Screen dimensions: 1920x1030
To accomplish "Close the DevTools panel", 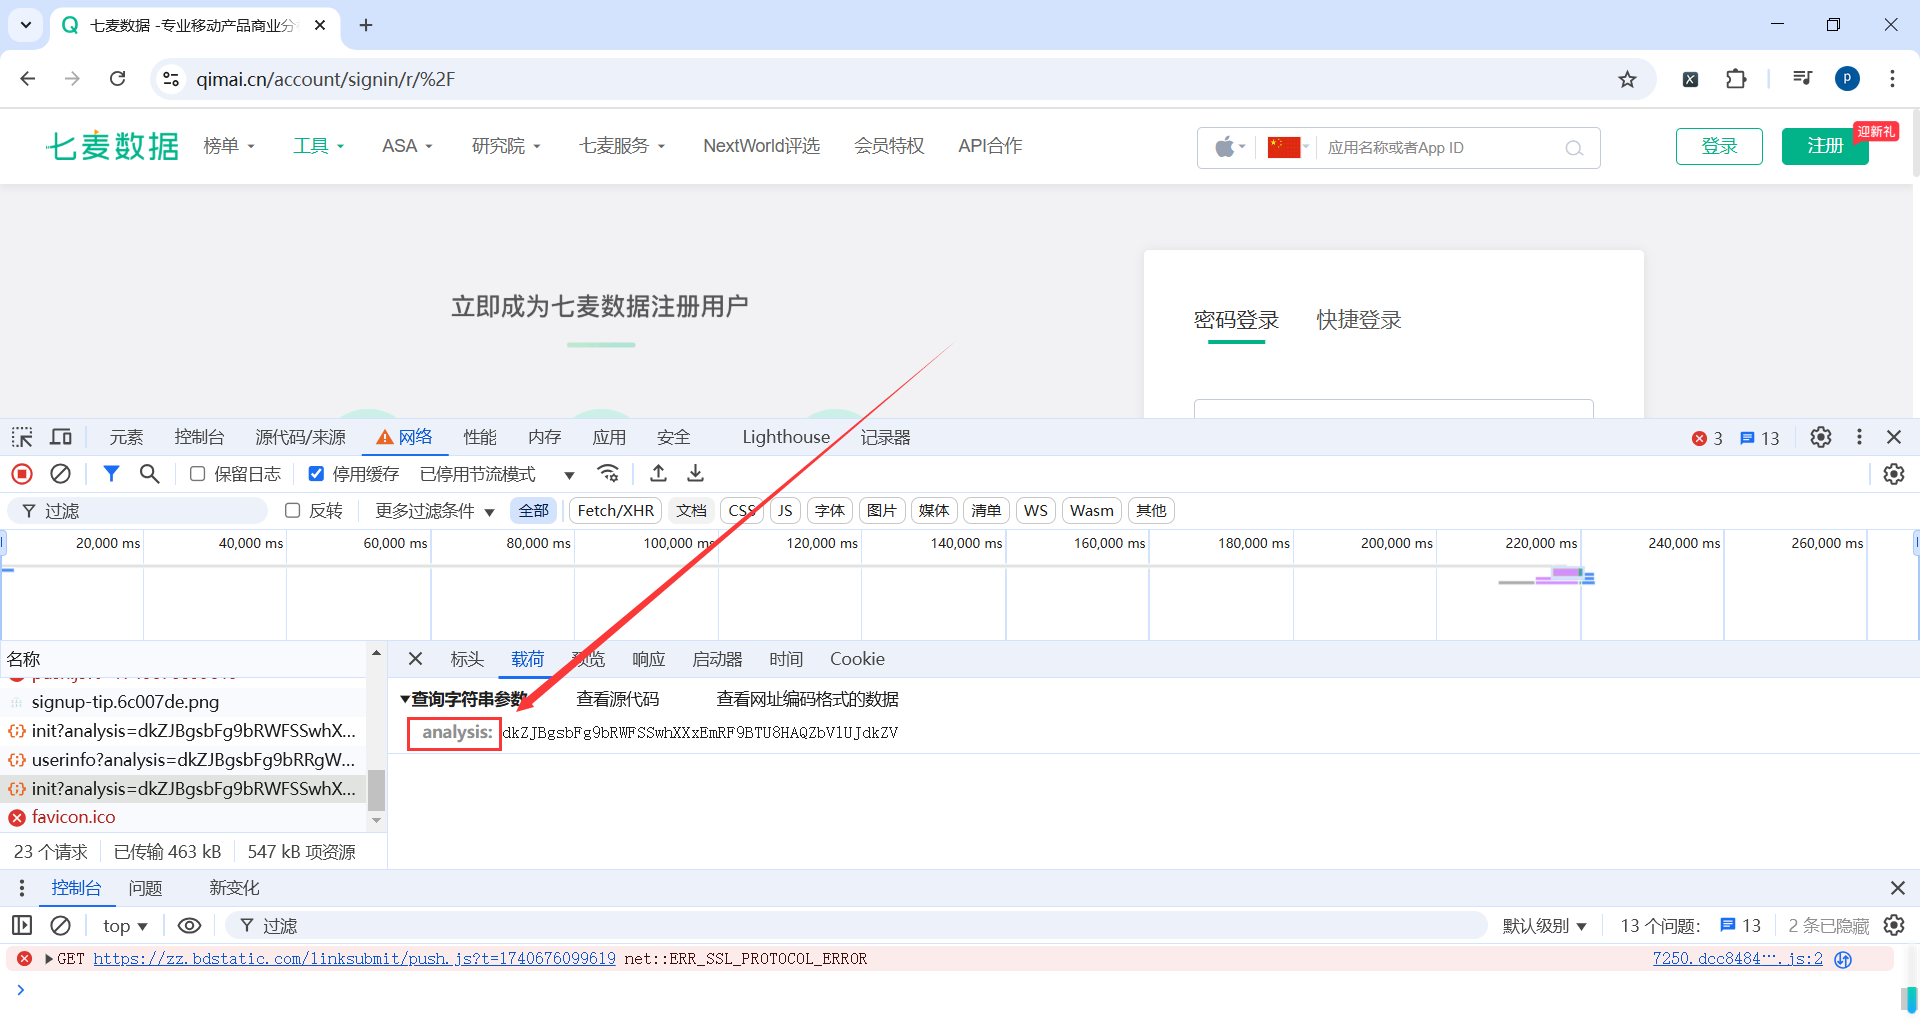I will tap(1894, 437).
